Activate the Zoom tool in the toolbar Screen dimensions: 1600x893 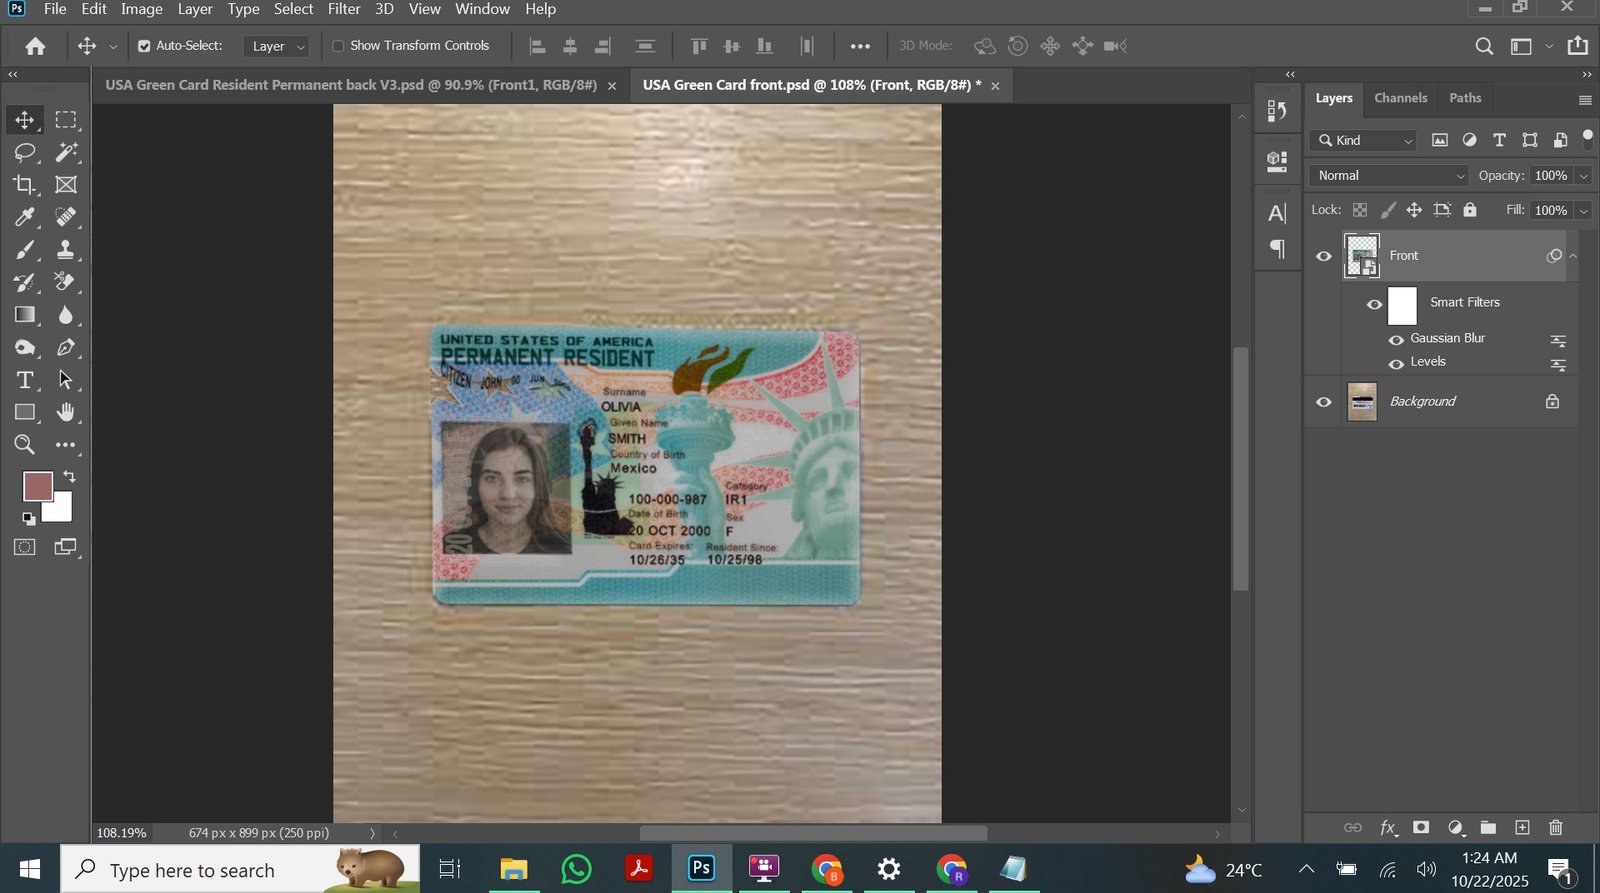24,445
